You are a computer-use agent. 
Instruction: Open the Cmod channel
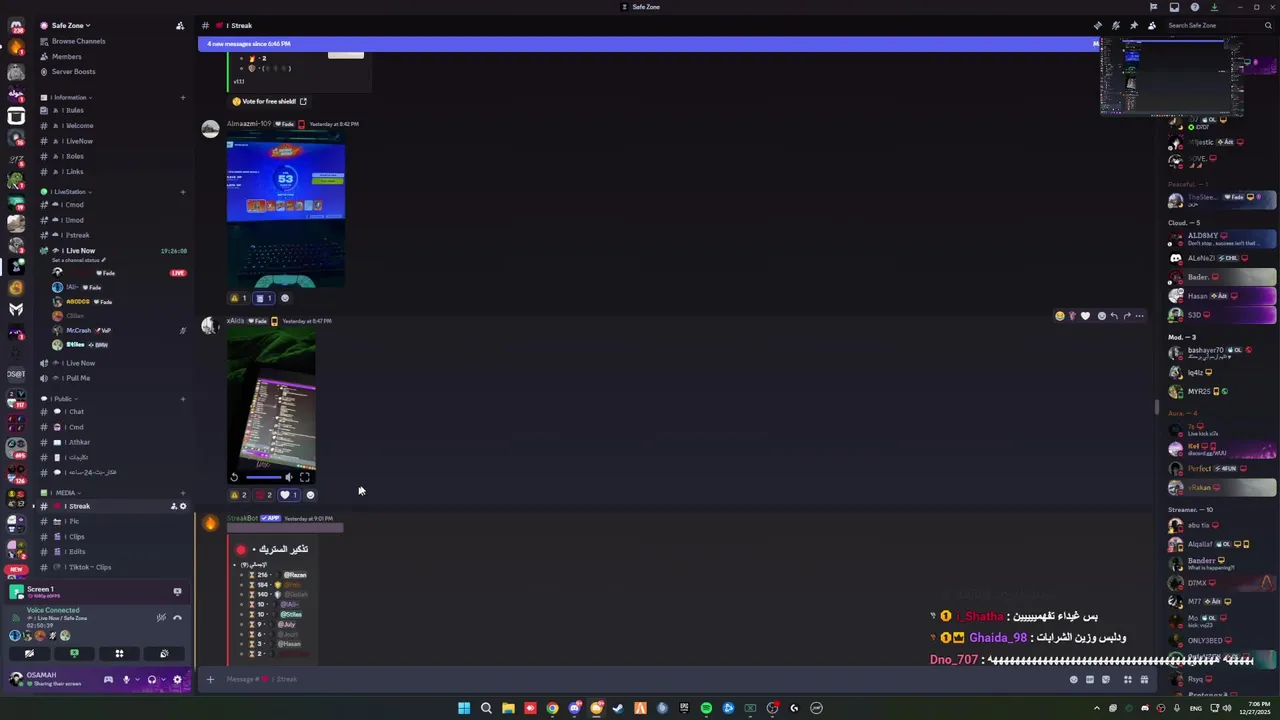point(74,205)
